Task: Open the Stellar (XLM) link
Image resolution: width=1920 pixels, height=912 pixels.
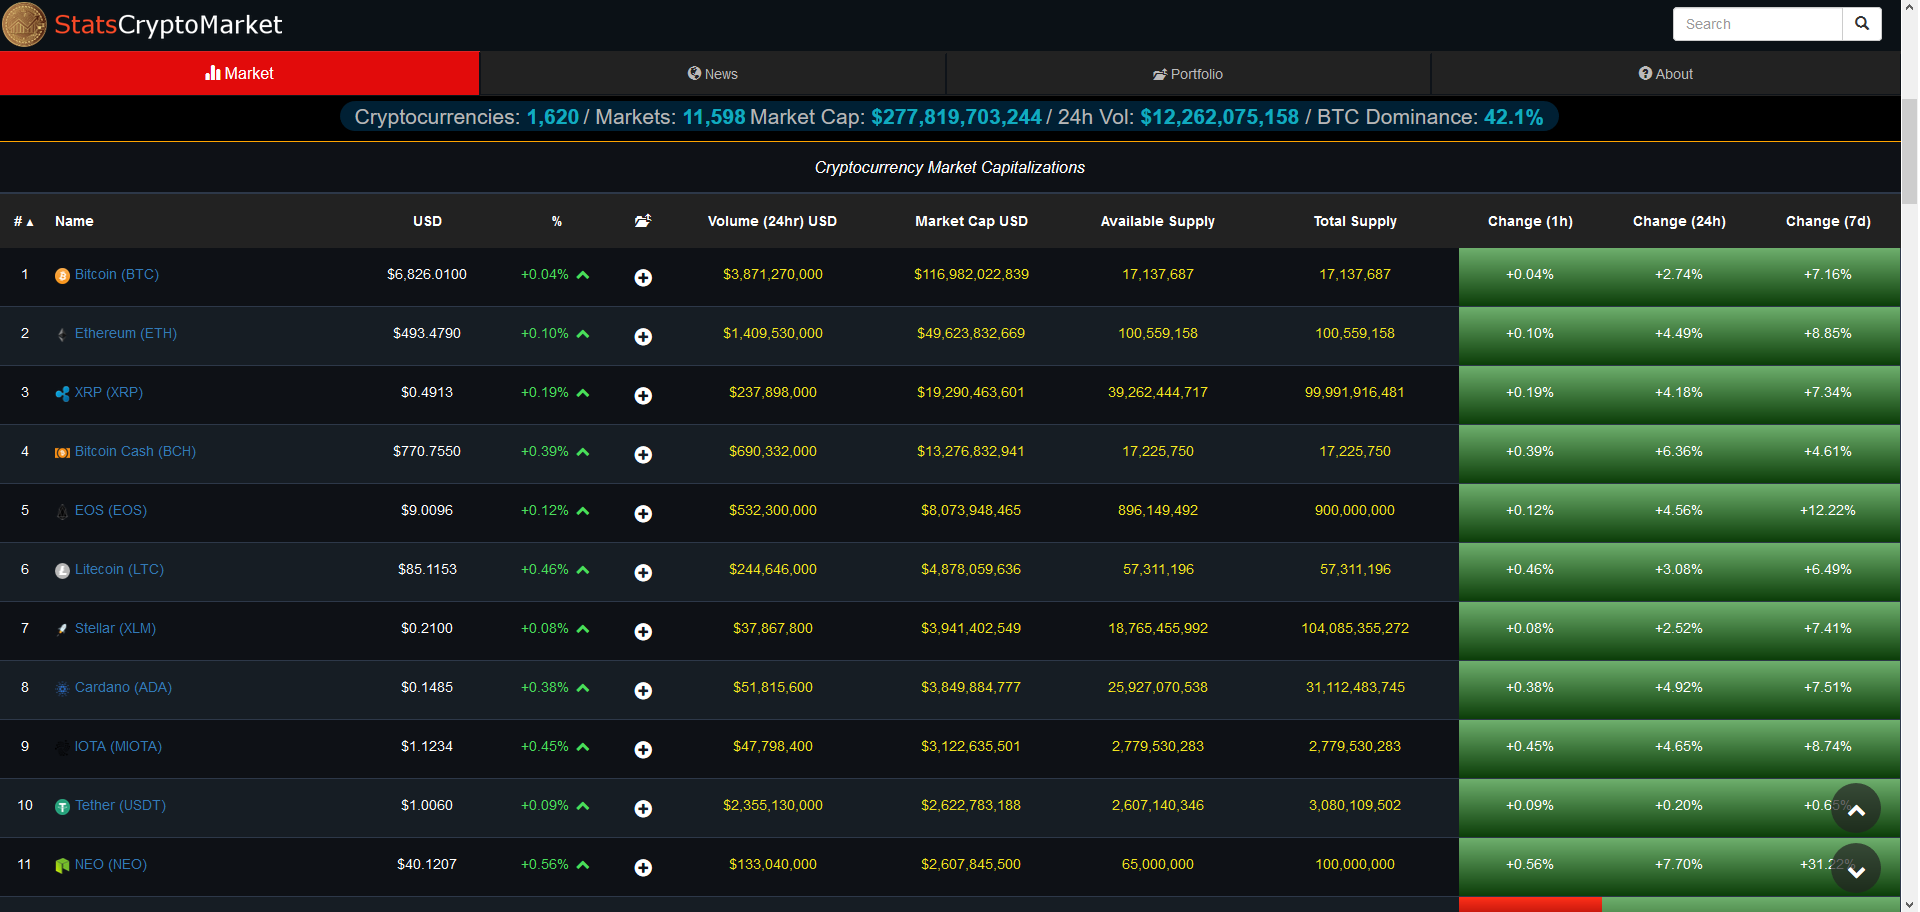Action: 115,628
